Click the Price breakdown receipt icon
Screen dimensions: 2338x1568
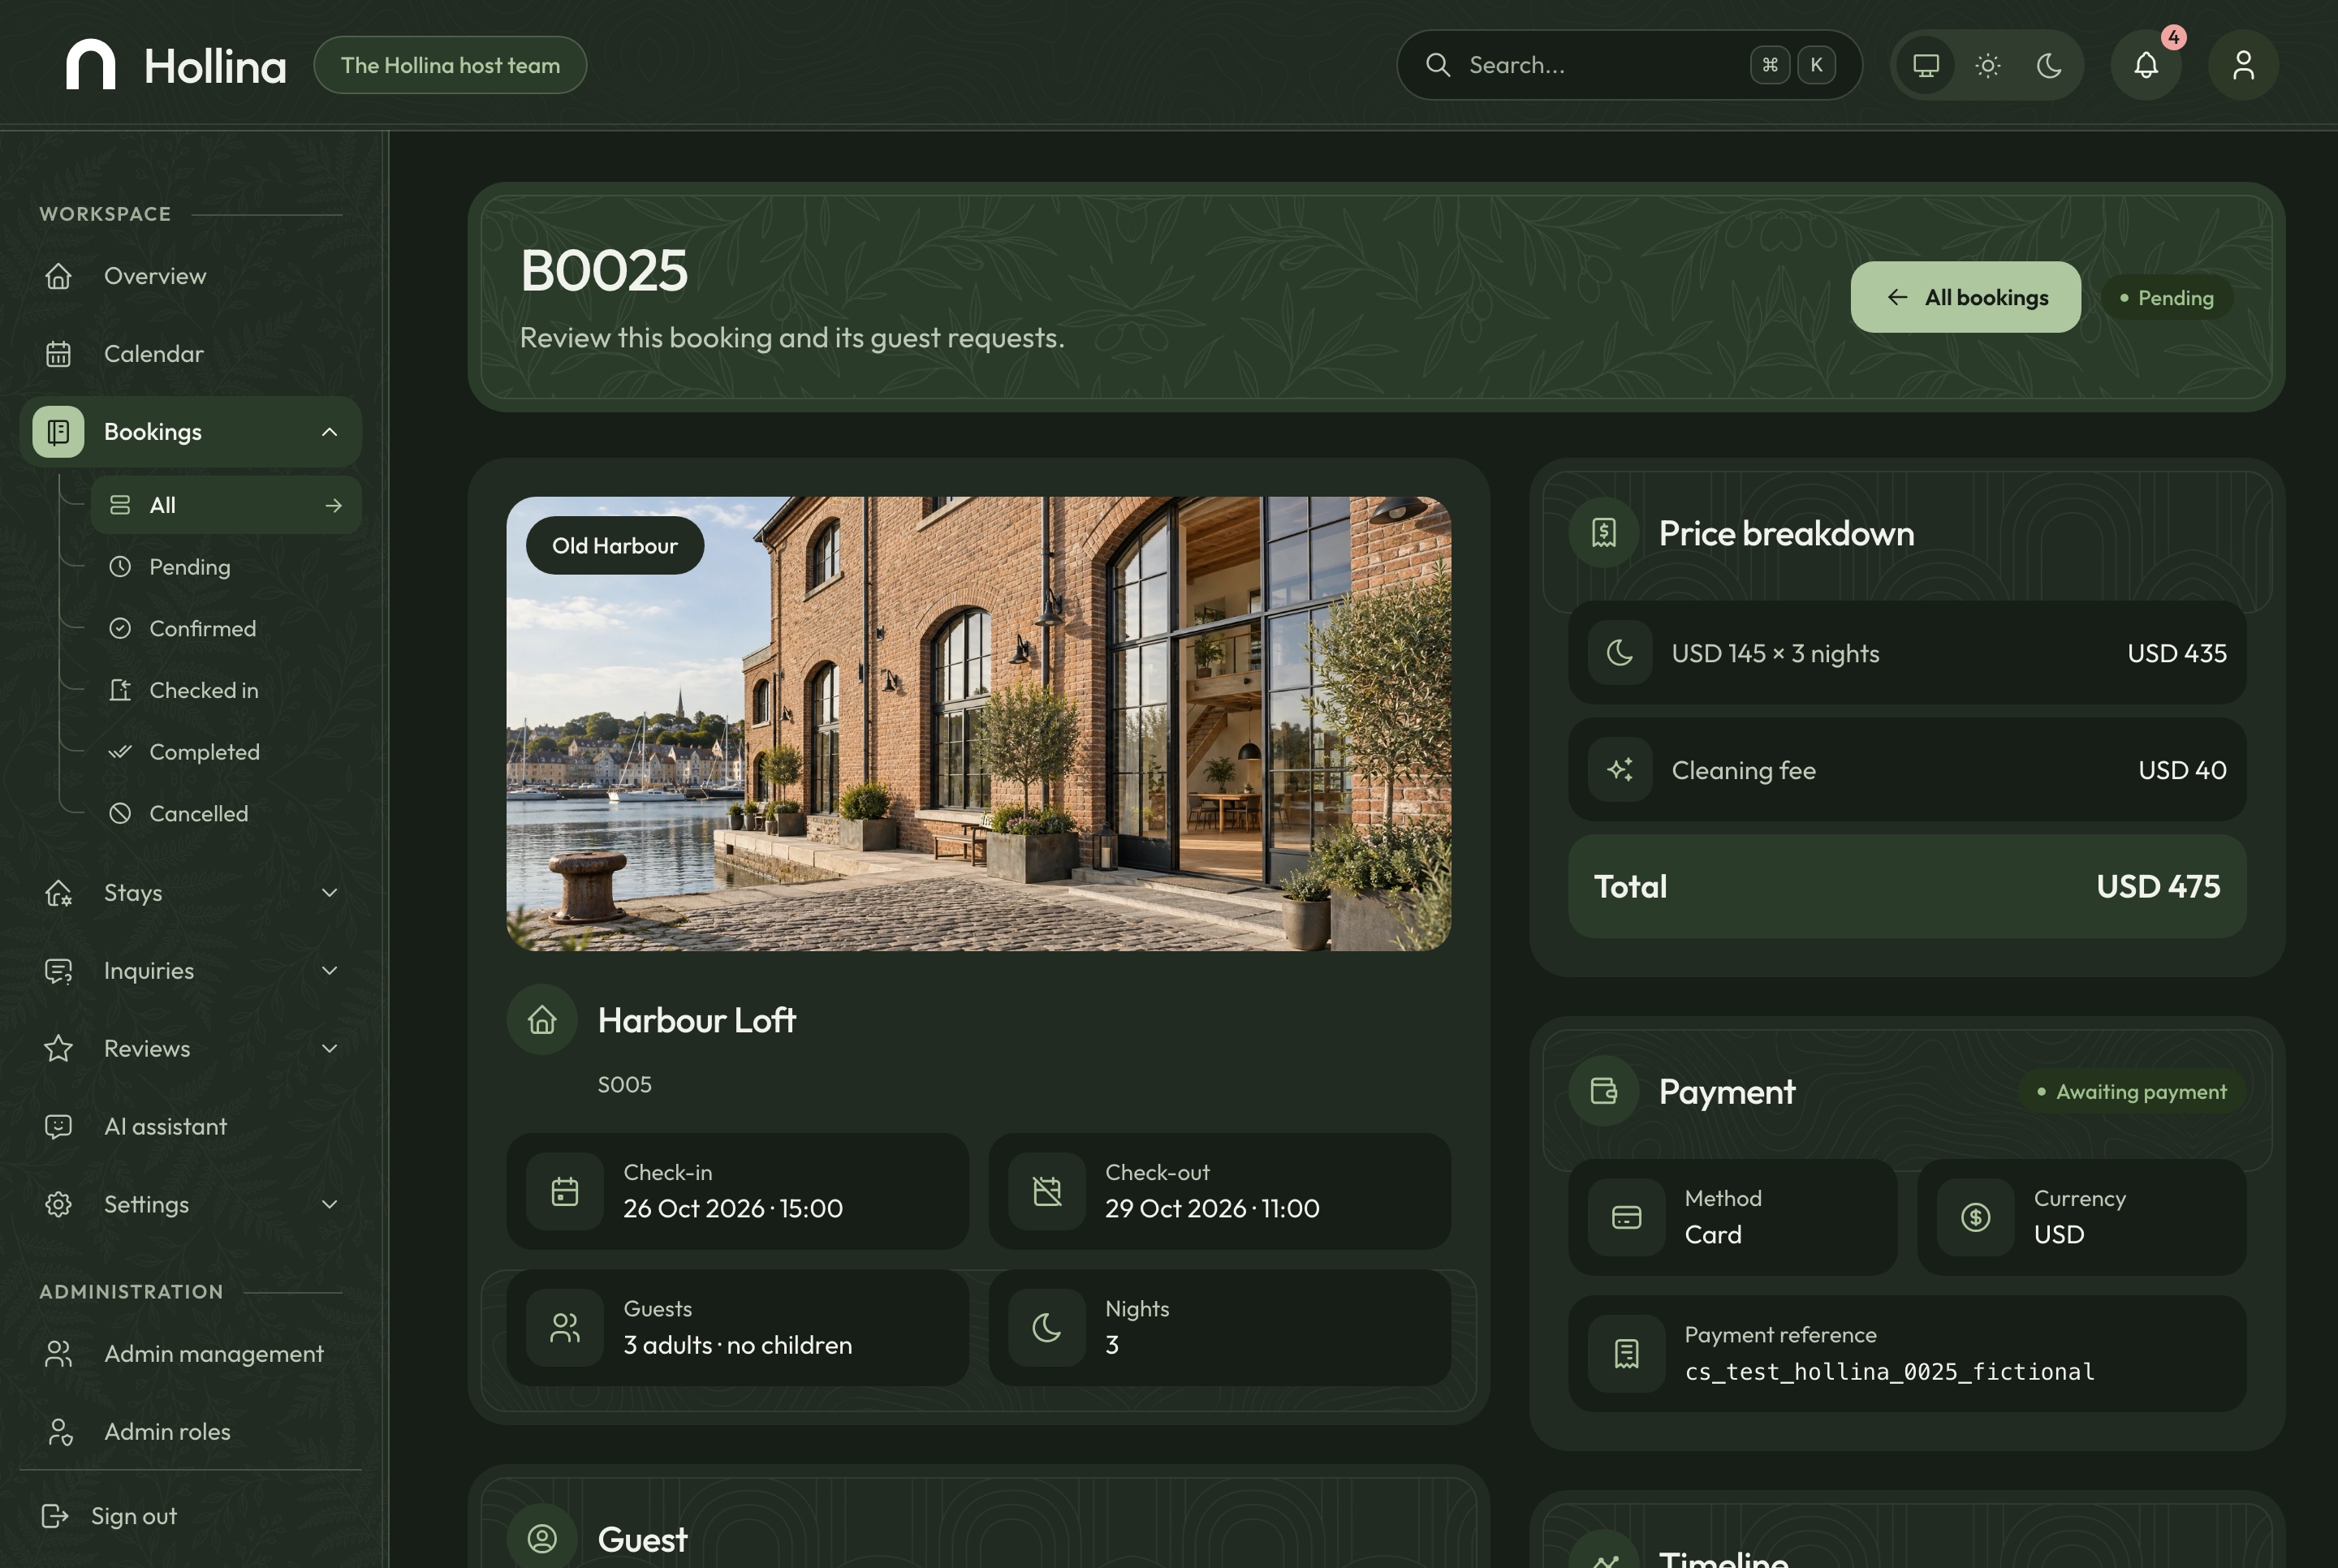pyautogui.click(x=1604, y=533)
